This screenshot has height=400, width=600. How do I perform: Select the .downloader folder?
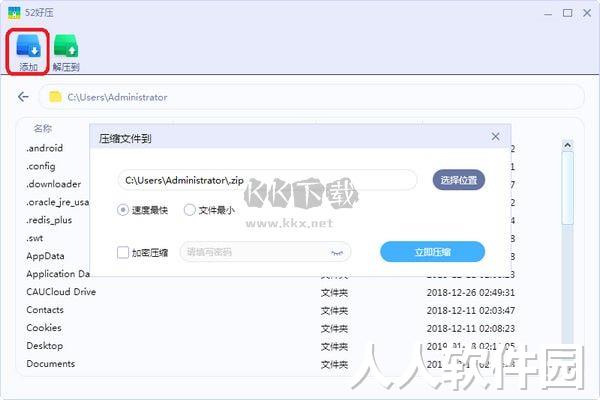click(54, 184)
